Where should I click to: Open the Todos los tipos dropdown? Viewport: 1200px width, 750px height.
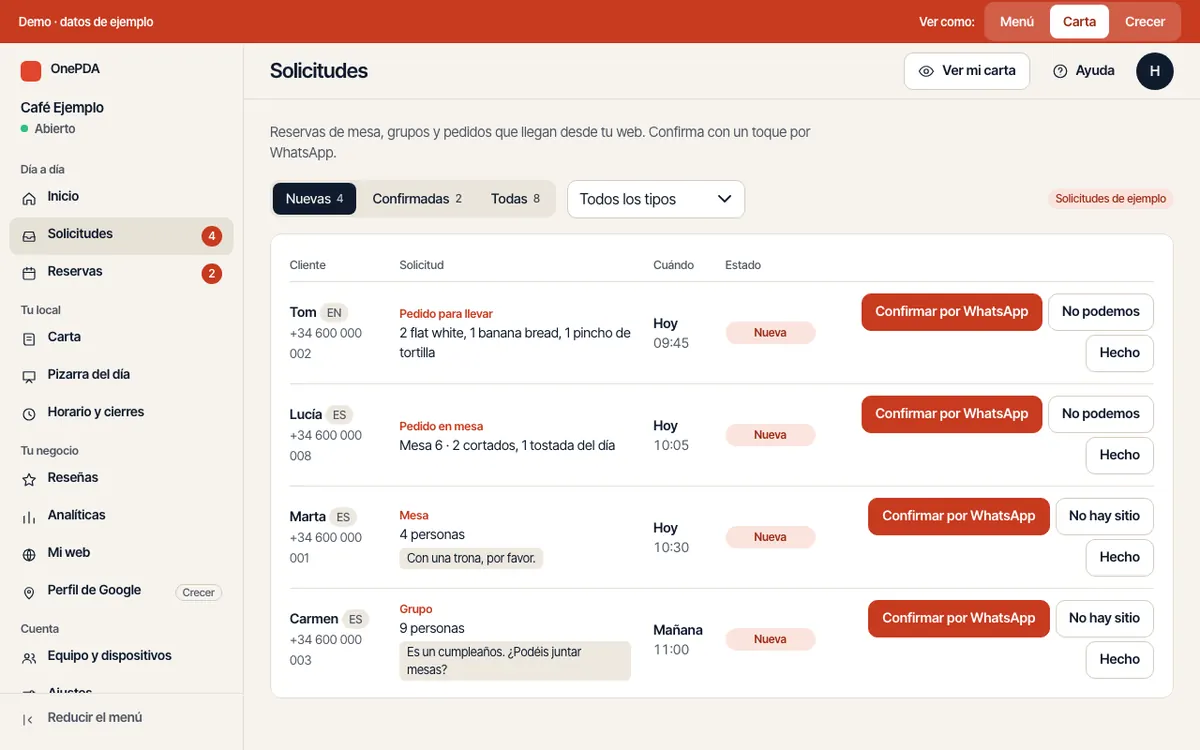point(656,199)
